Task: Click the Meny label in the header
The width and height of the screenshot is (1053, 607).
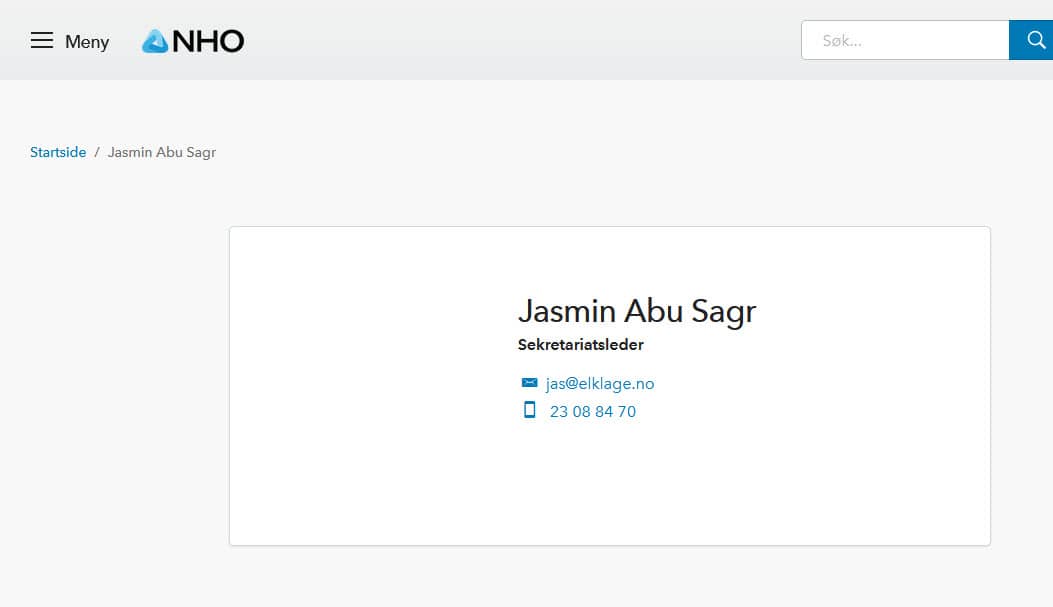Action: [87, 42]
